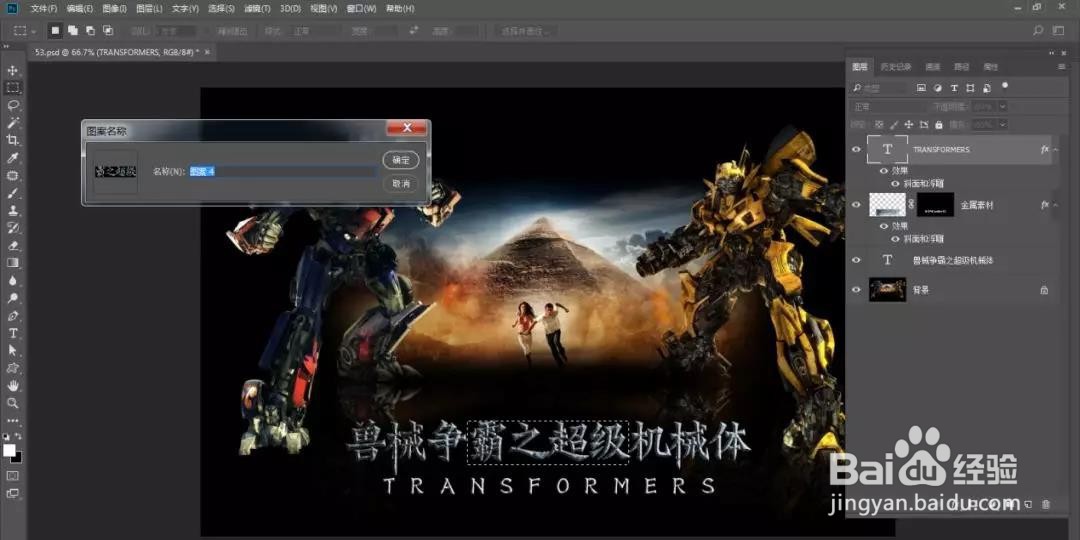Select the Move tool

12,70
